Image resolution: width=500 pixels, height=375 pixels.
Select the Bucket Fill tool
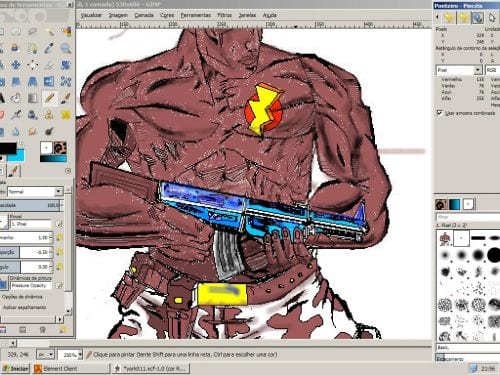(16, 98)
